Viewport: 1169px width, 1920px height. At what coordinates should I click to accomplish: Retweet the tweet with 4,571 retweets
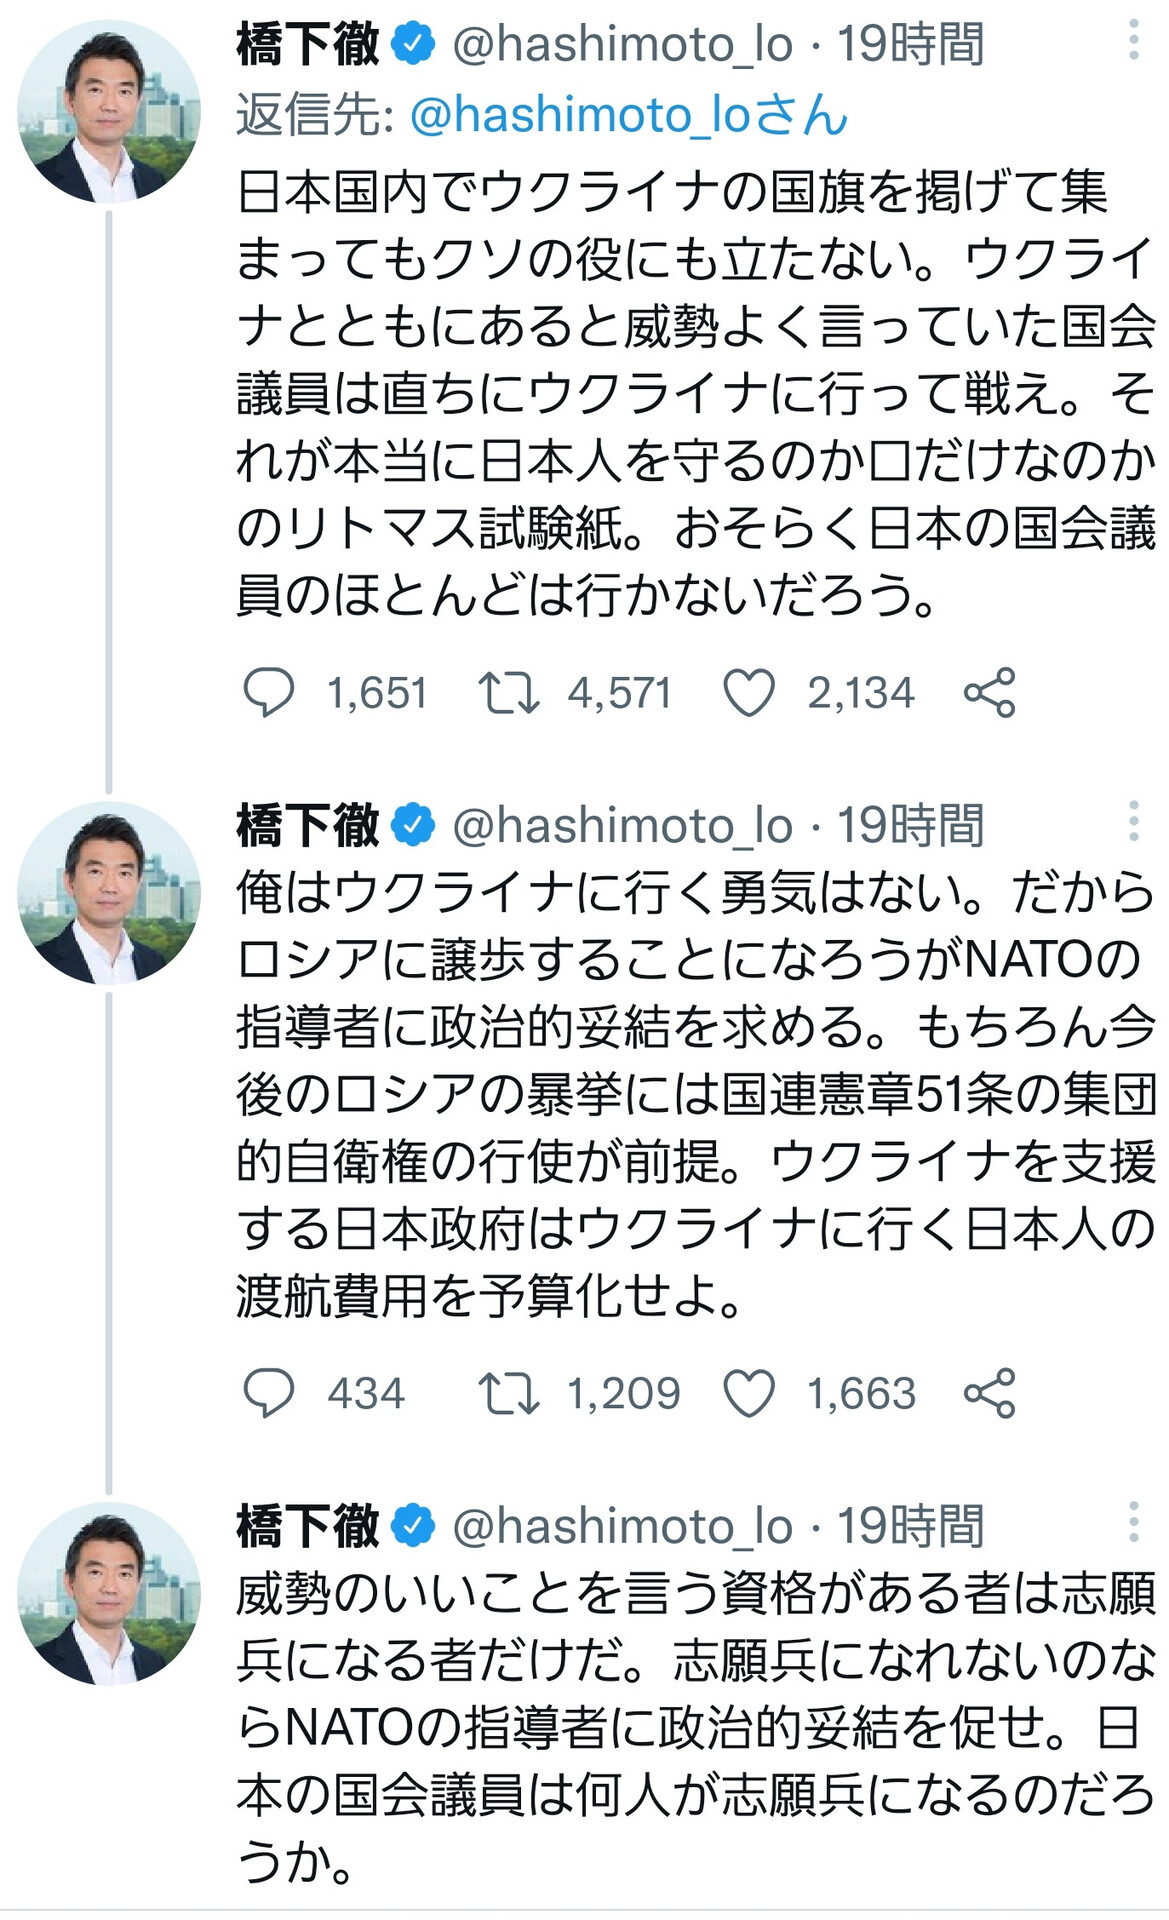coord(509,693)
